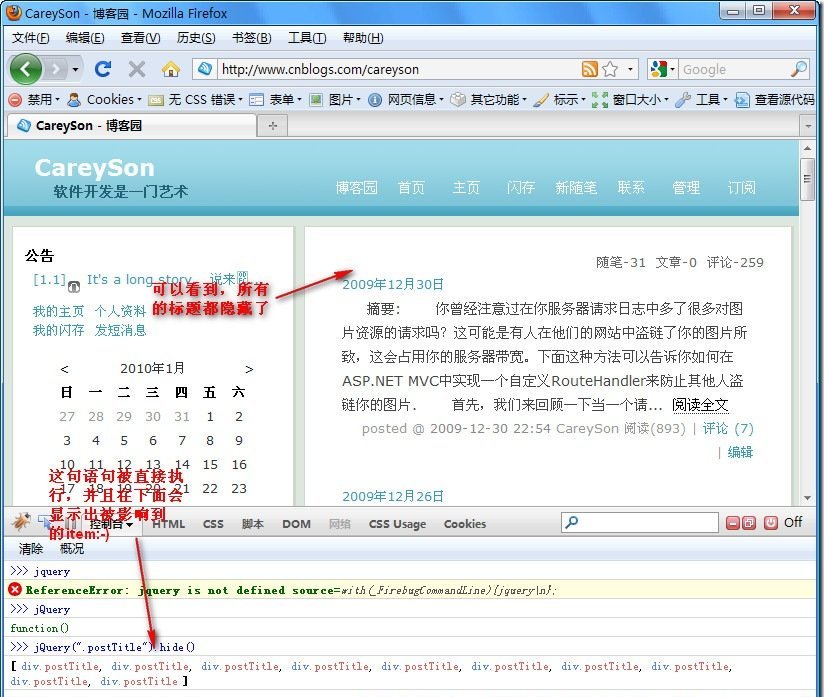Click the 概况 profile button

pyautogui.click(x=72, y=549)
